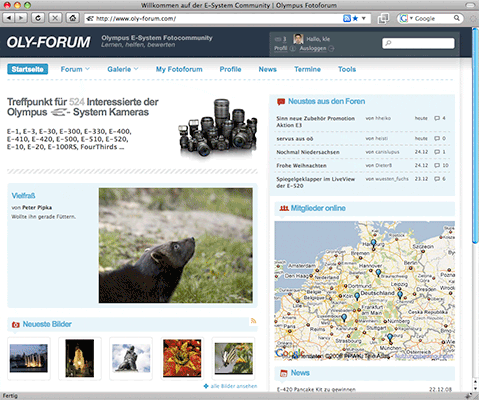Click the map pin near Köln

coord(357,296)
